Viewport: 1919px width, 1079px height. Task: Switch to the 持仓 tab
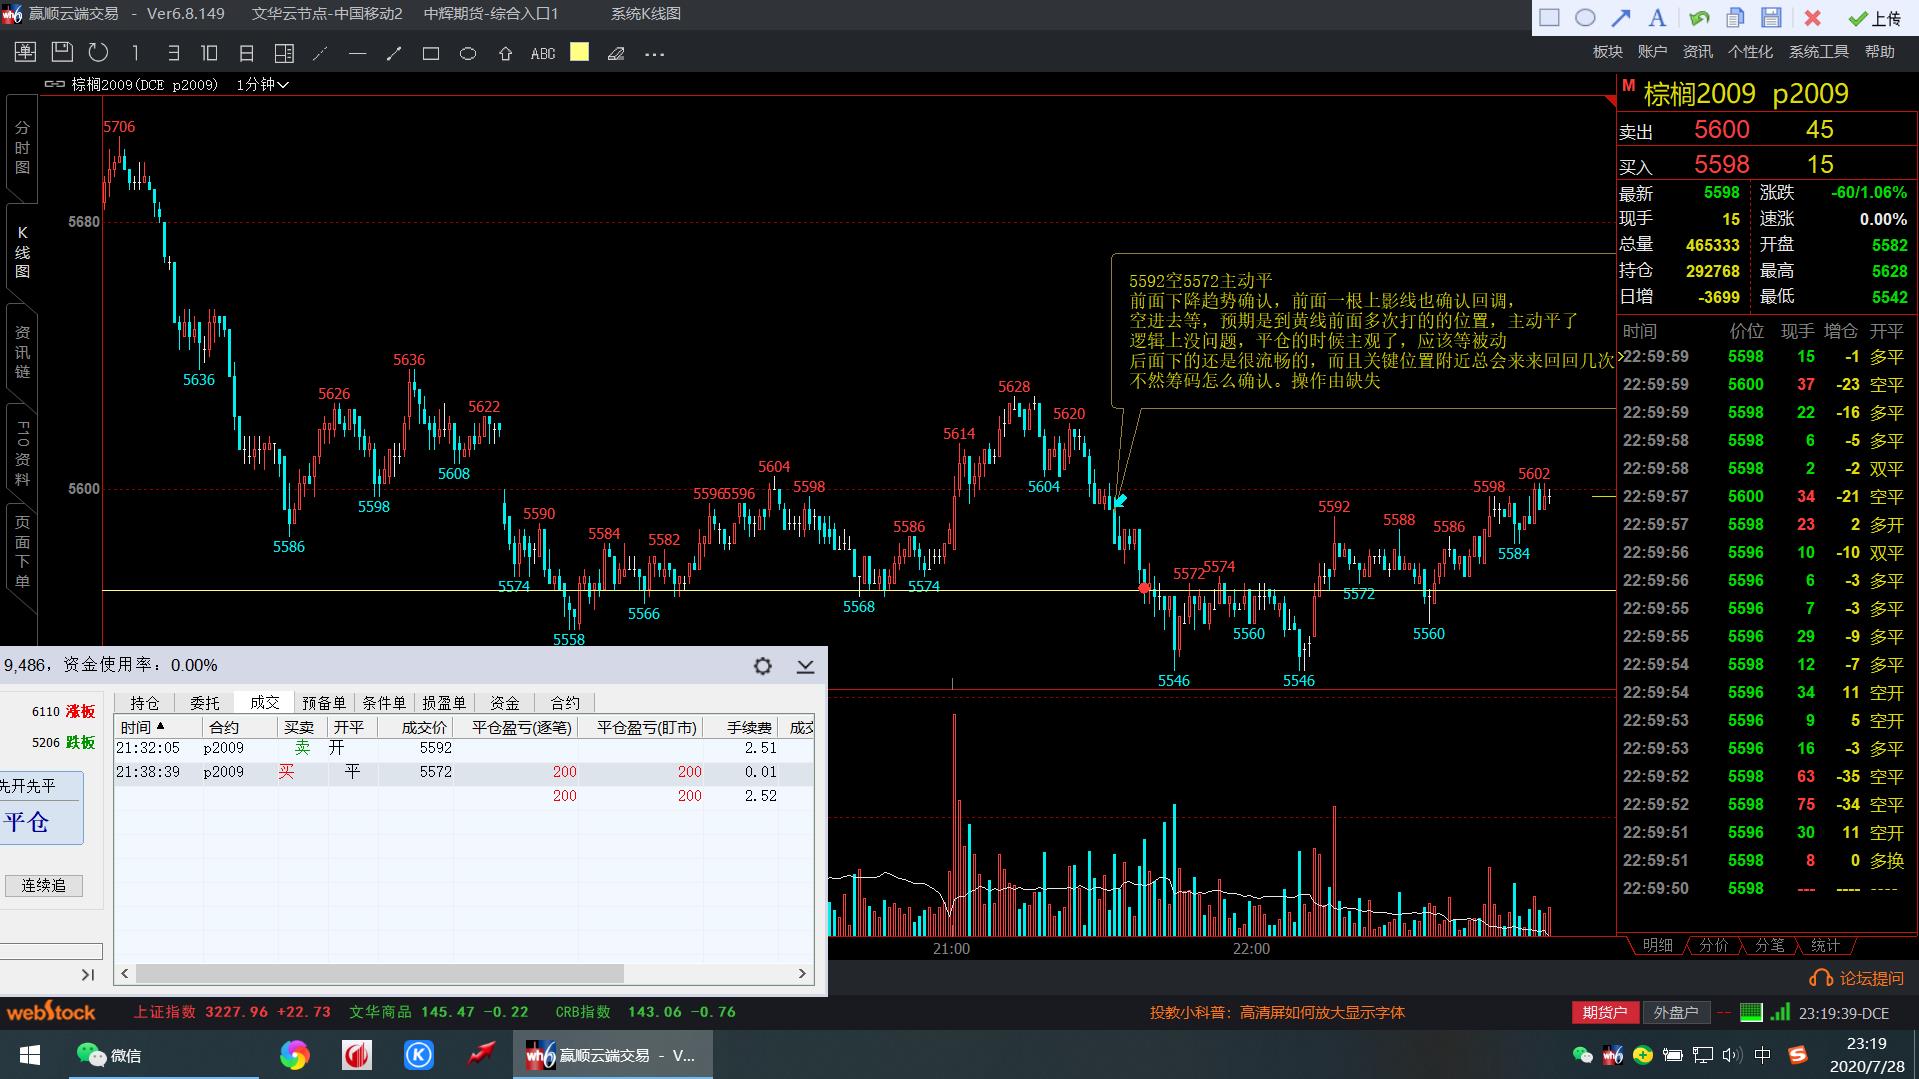145,703
